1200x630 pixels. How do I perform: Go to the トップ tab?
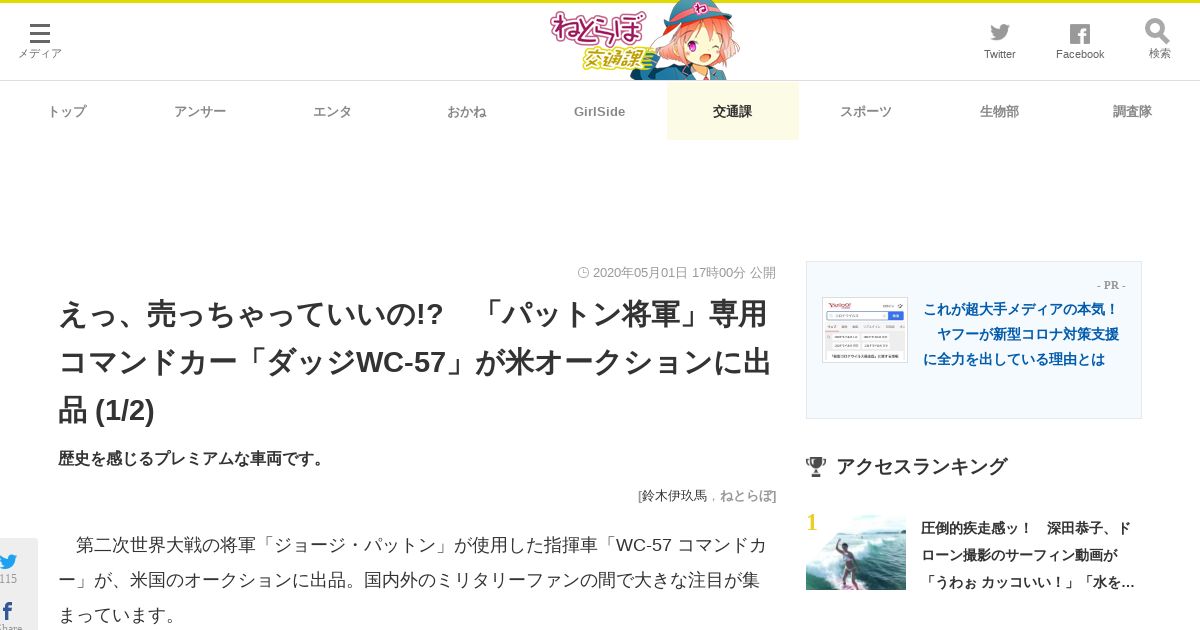(67, 111)
